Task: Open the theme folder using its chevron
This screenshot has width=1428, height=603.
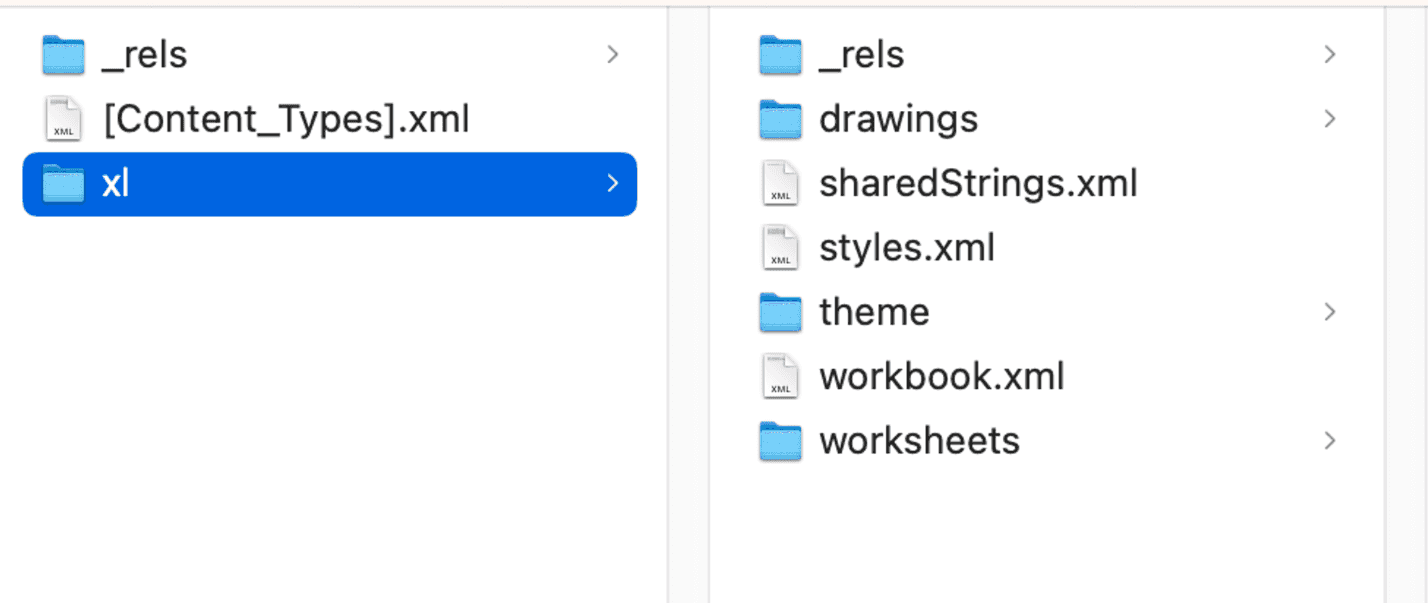Action: pyautogui.click(x=1329, y=312)
